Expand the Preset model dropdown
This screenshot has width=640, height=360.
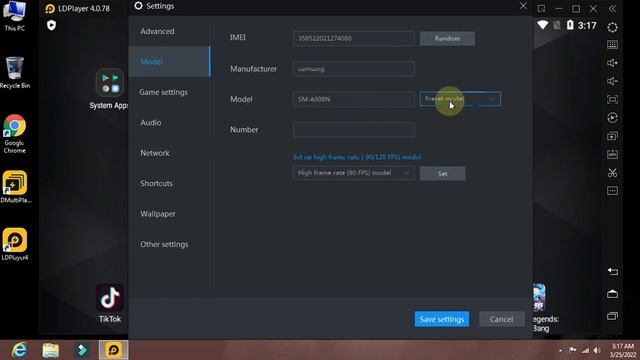(x=460, y=99)
